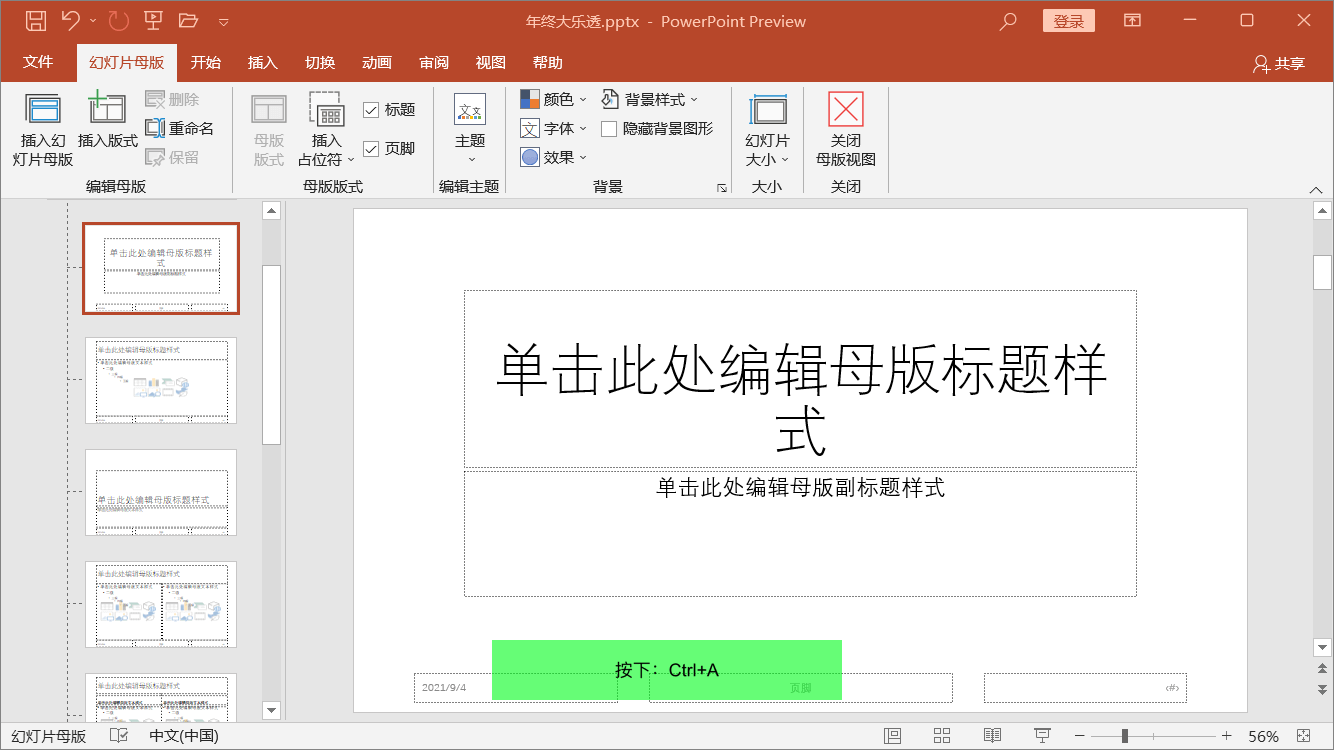Click the 幻灯片母版 status bar label
Viewport: 1334px width, 750px height.
[49, 736]
